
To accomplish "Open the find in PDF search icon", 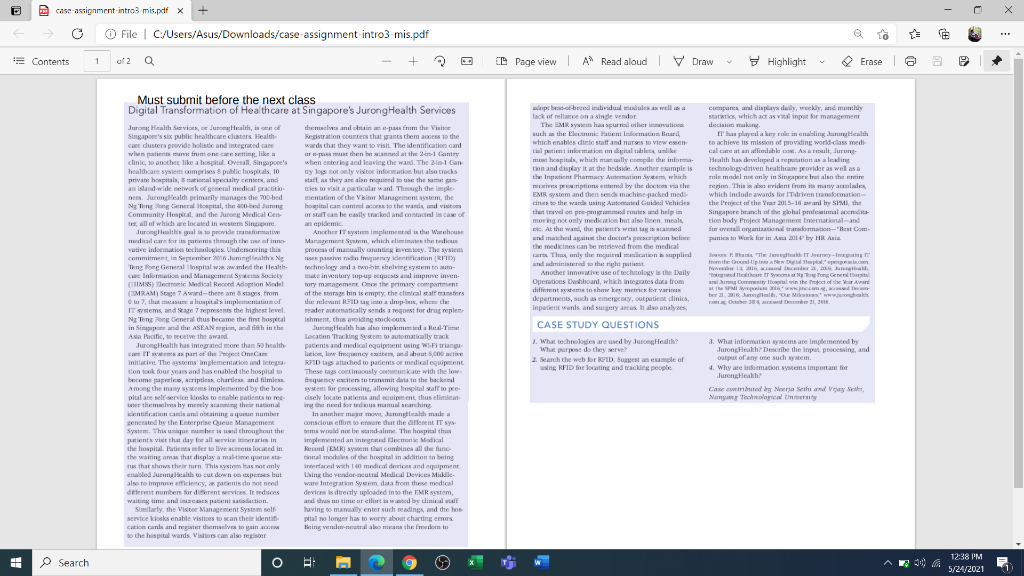I will pyautogui.click(x=150, y=61).
